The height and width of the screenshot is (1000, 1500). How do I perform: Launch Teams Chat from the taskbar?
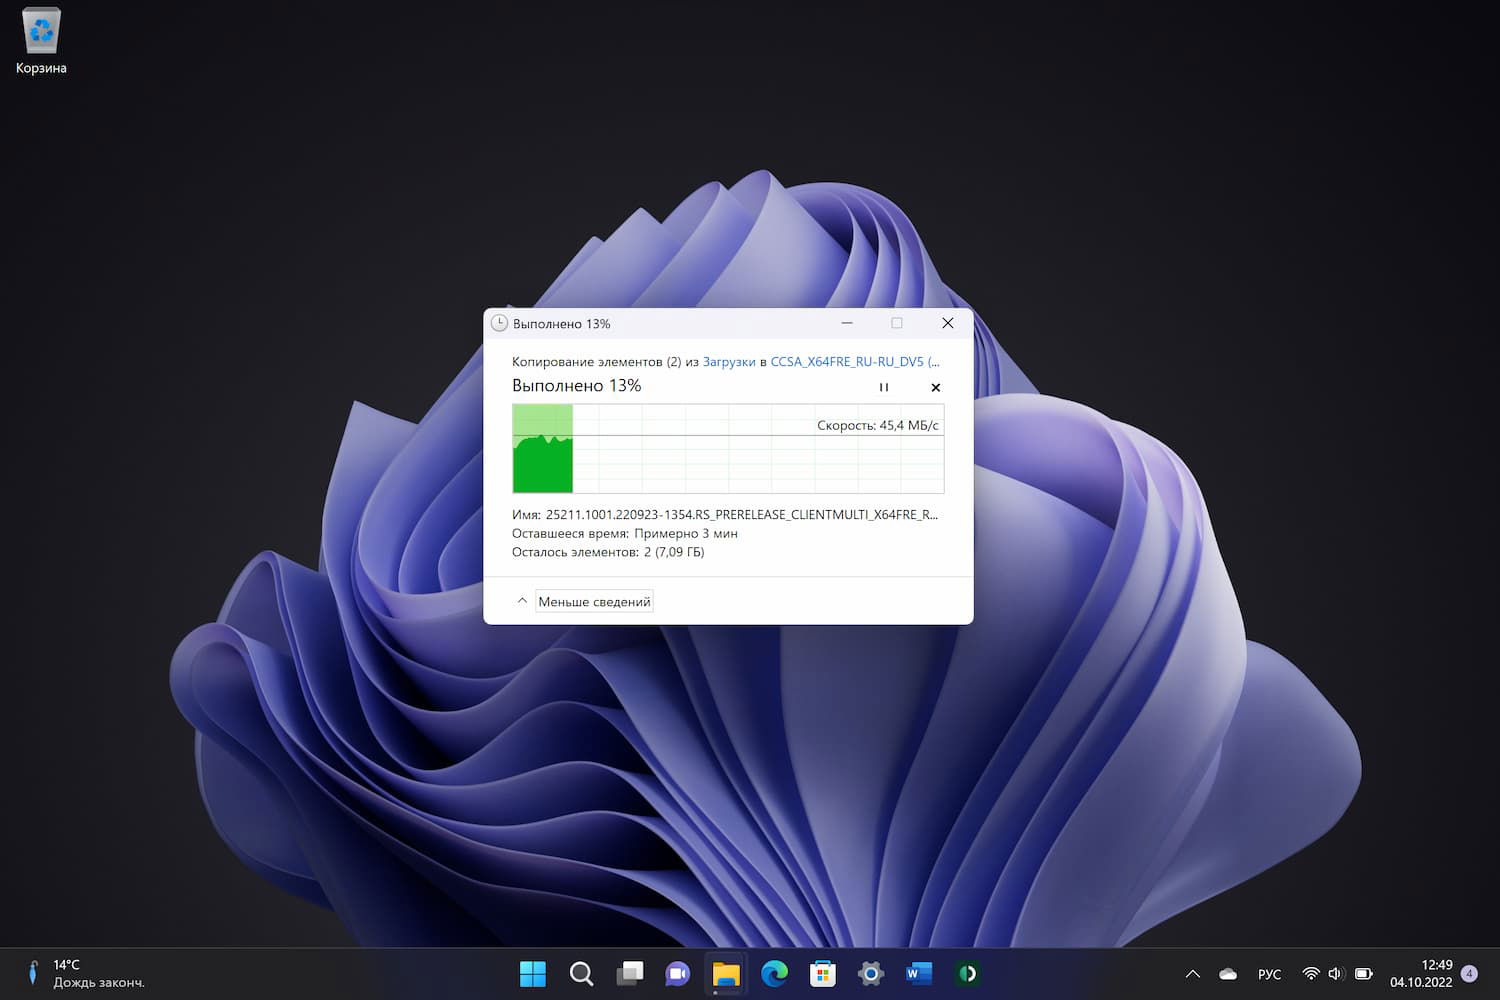click(678, 973)
